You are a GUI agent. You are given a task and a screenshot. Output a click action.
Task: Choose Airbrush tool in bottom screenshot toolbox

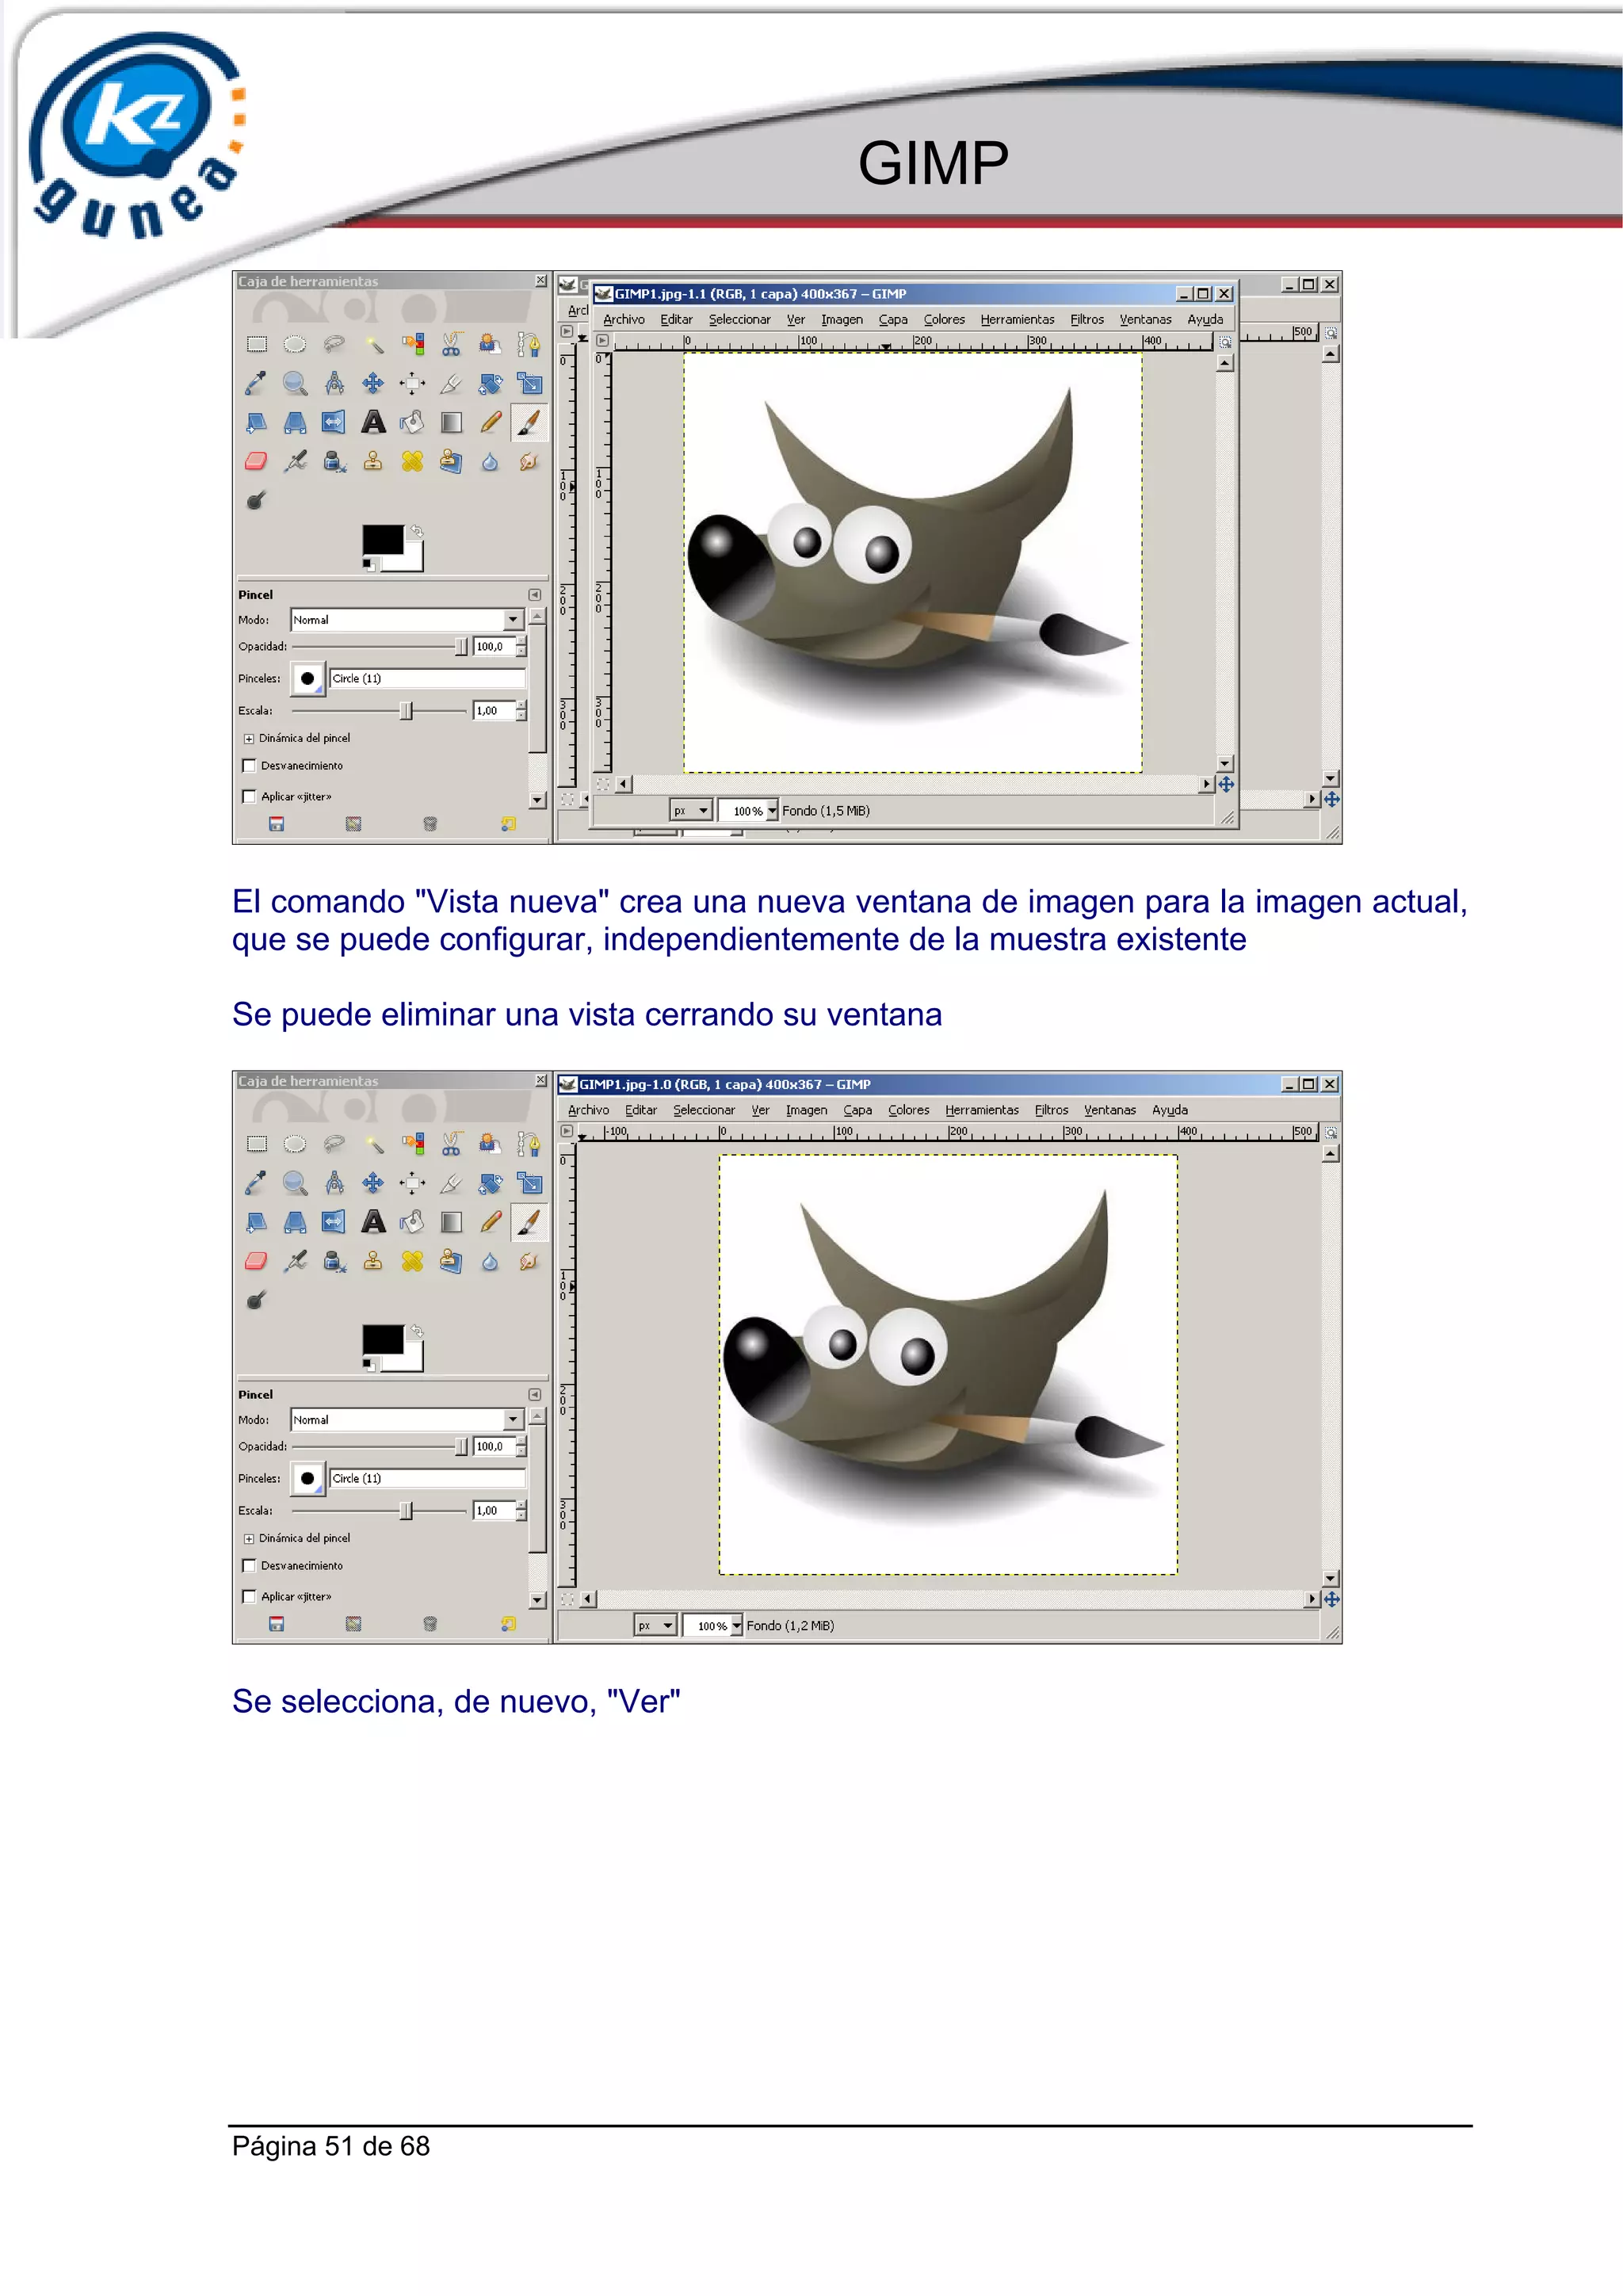tap(295, 1261)
